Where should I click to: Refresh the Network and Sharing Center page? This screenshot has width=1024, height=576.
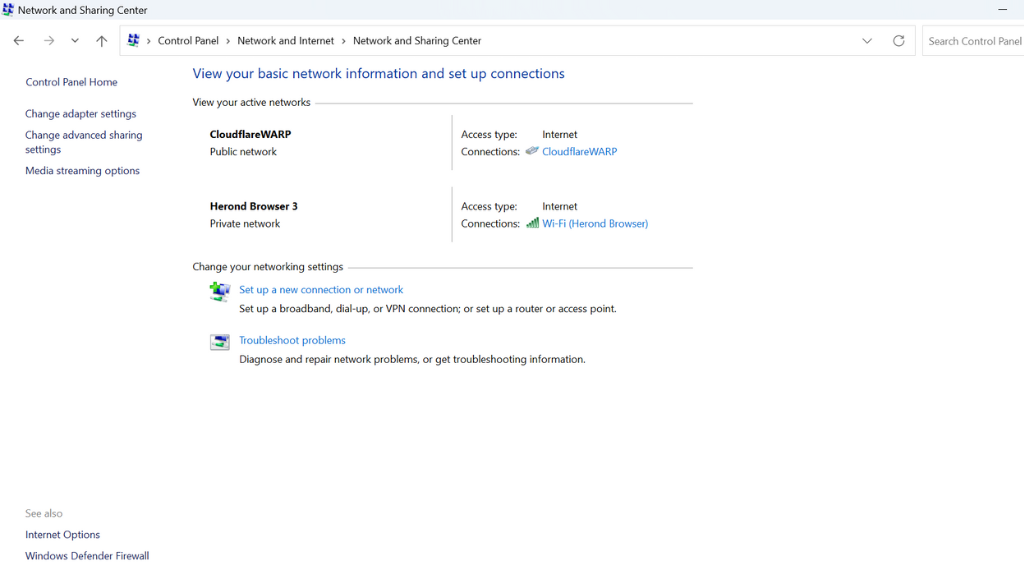[899, 40]
